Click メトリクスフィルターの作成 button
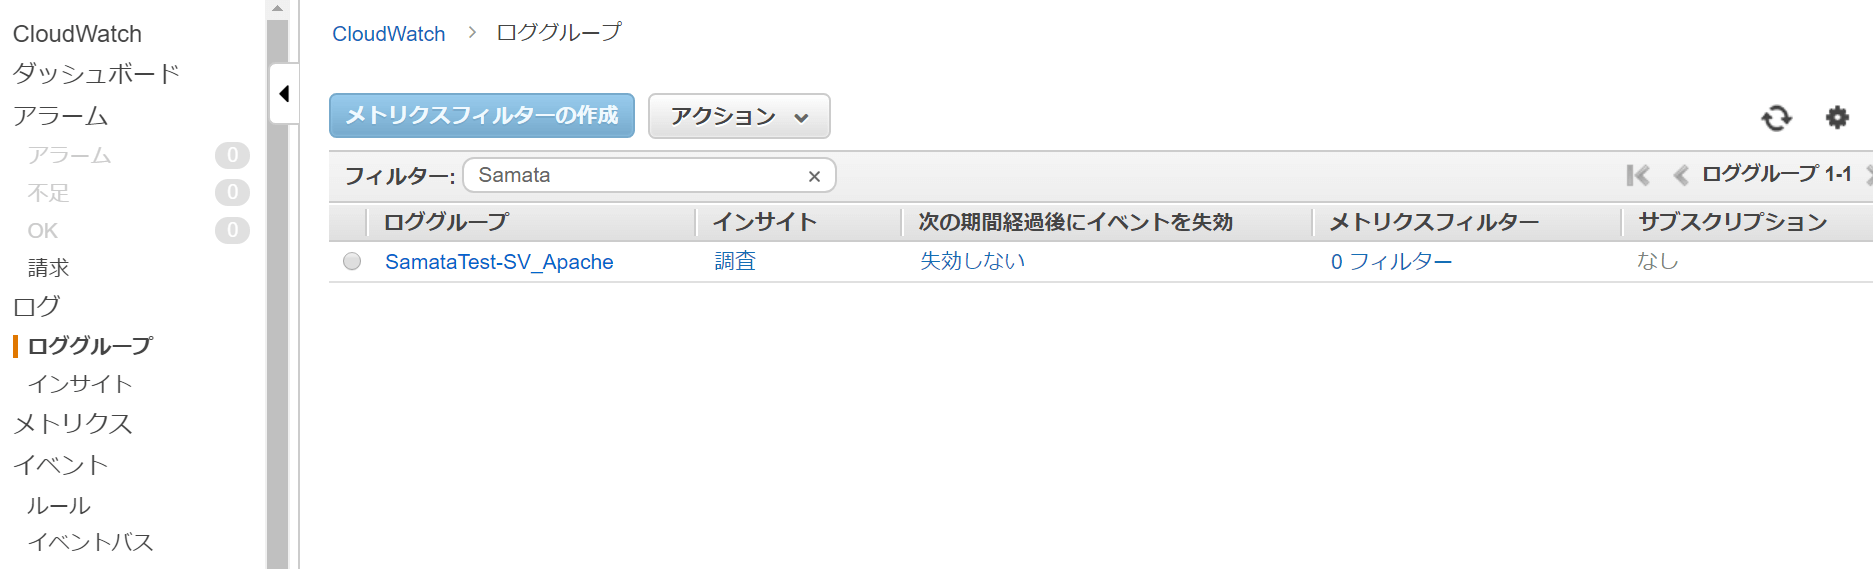This screenshot has width=1873, height=569. [481, 116]
